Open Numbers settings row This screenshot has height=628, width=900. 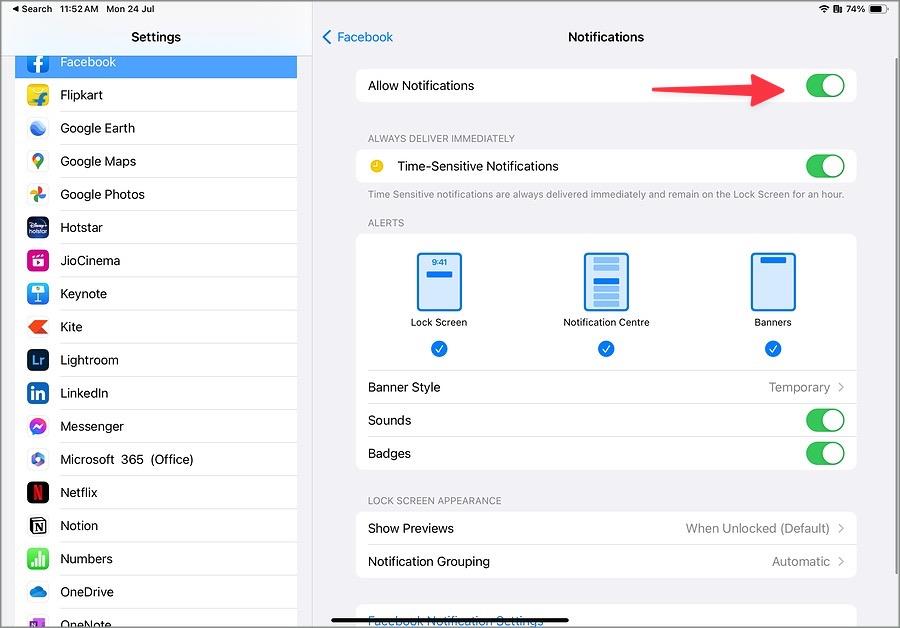pyautogui.click(x=156, y=559)
